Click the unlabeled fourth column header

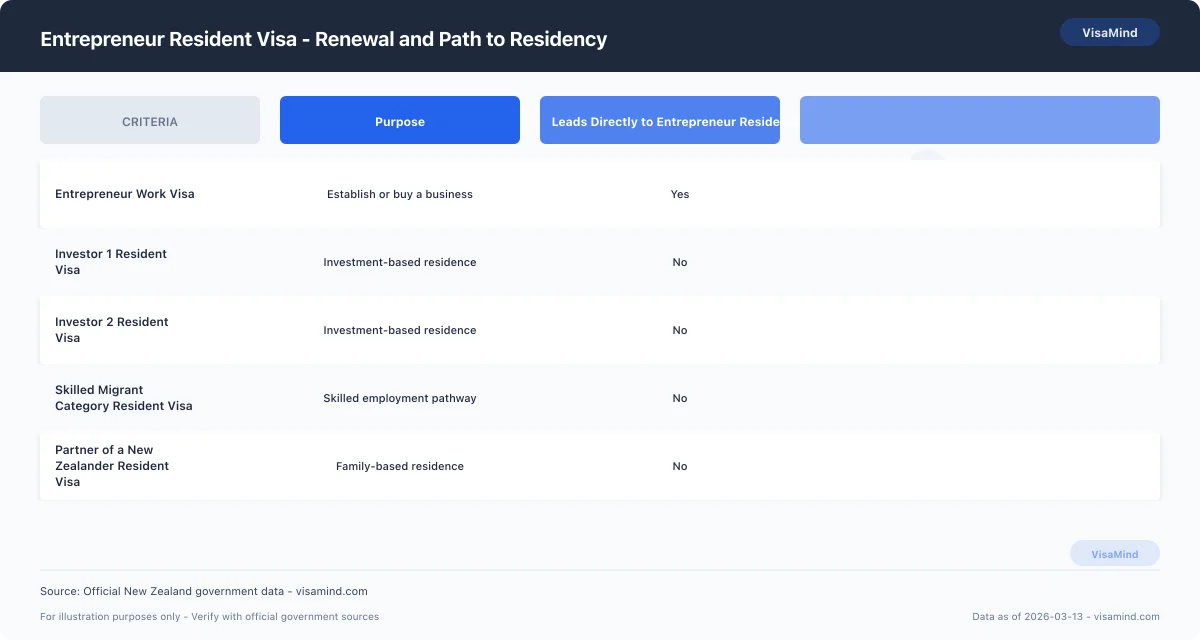coord(979,119)
